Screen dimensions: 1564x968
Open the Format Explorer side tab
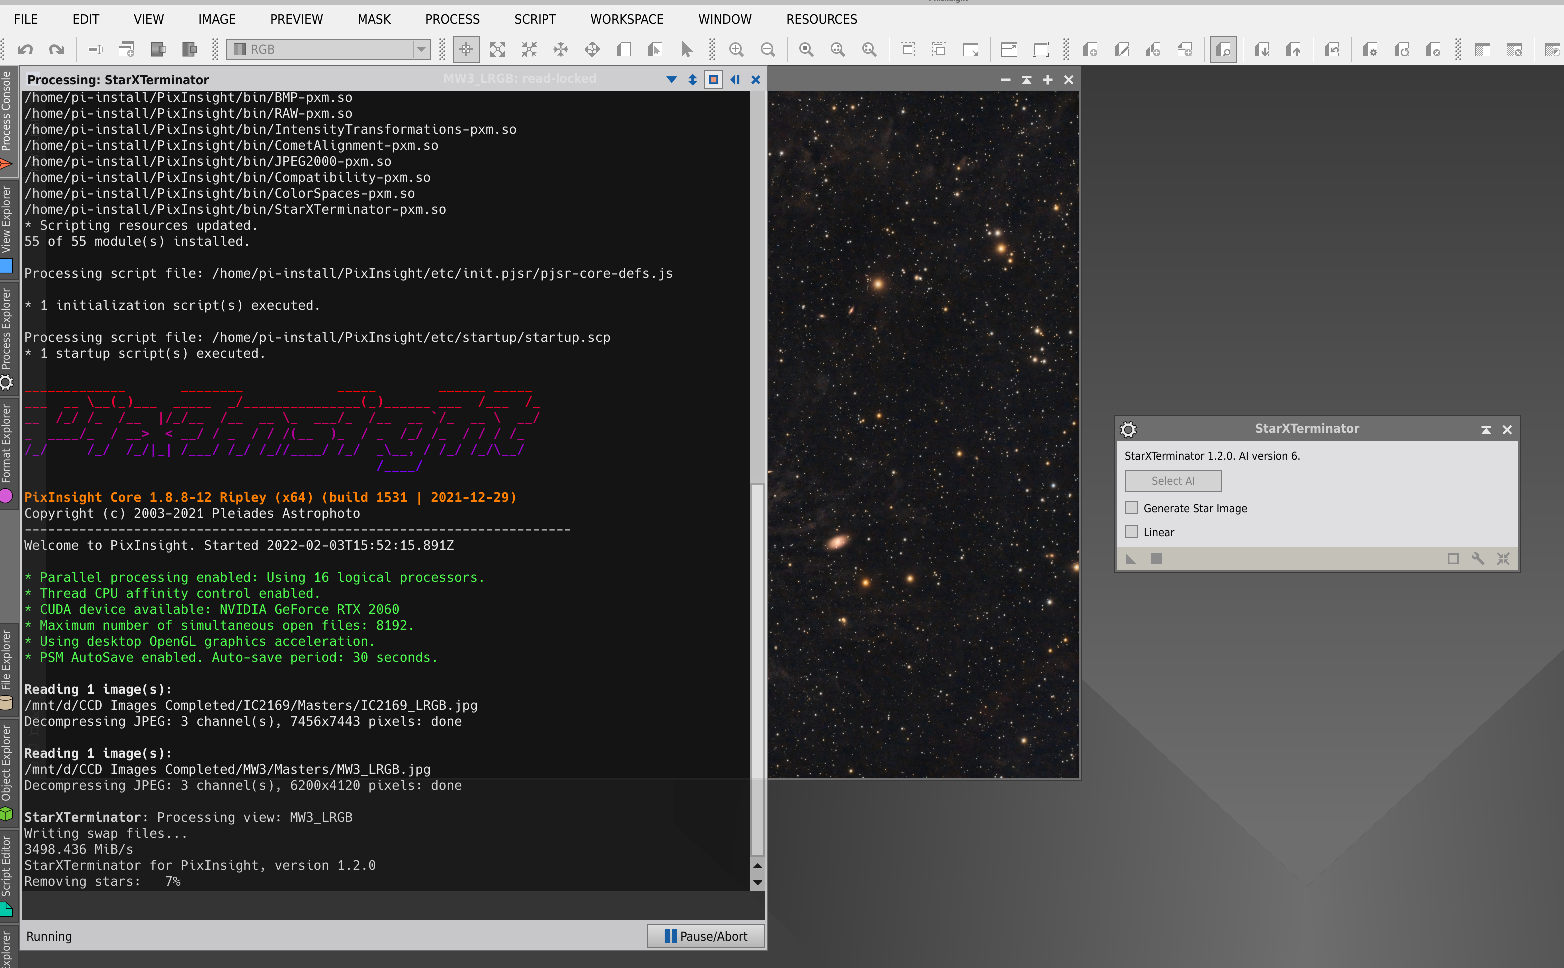point(7,453)
